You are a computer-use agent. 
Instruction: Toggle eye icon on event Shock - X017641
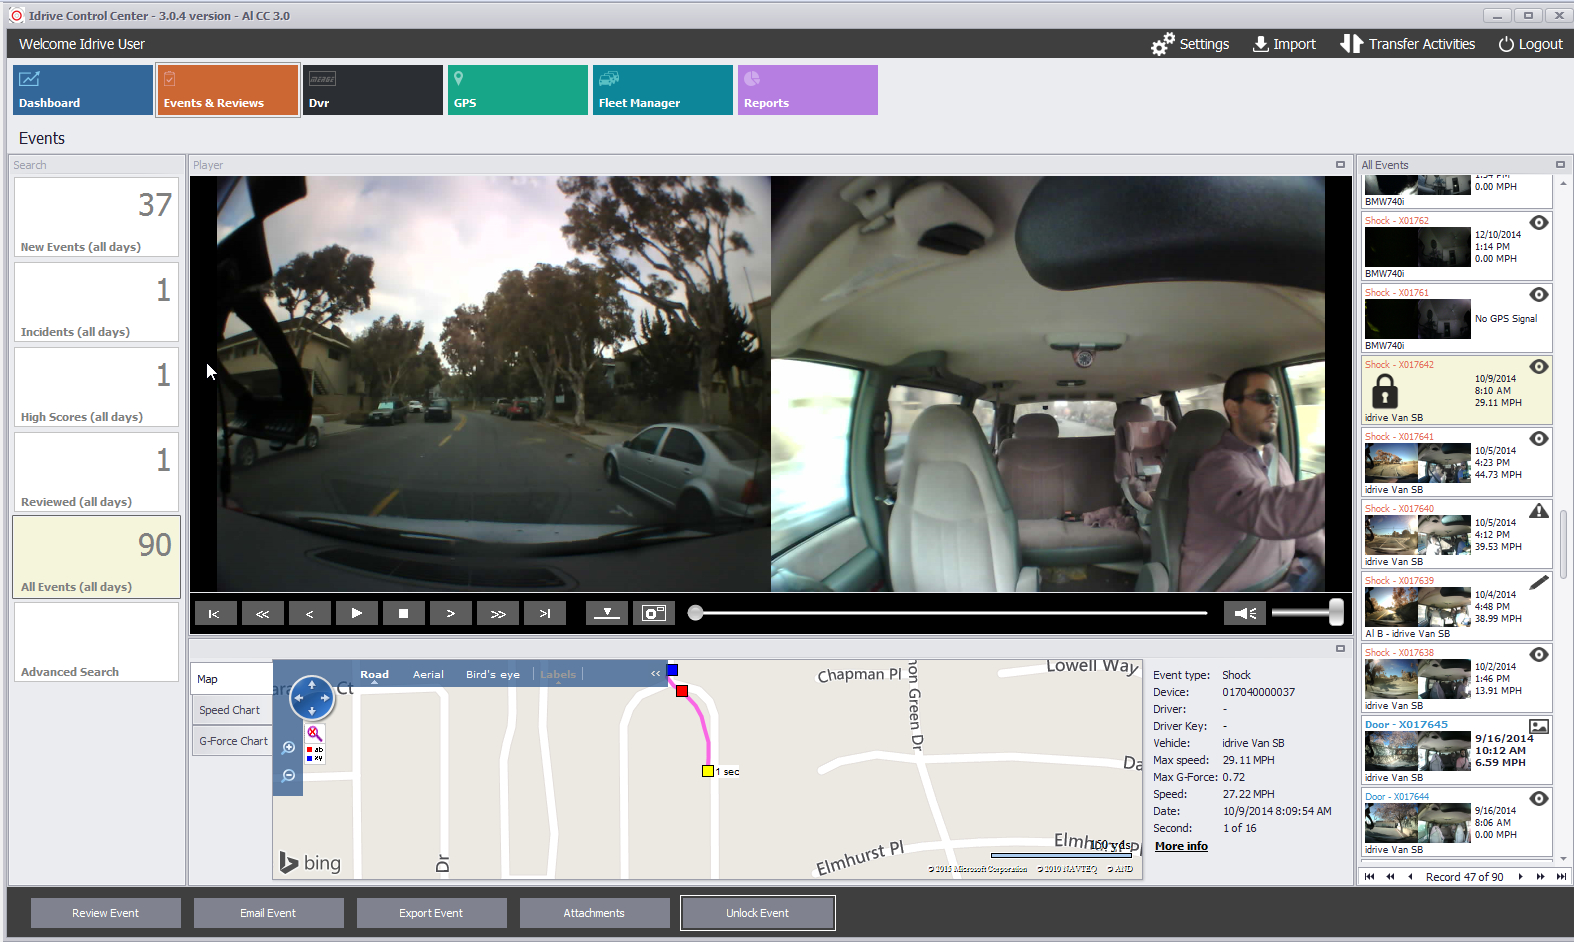tap(1539, 439)
